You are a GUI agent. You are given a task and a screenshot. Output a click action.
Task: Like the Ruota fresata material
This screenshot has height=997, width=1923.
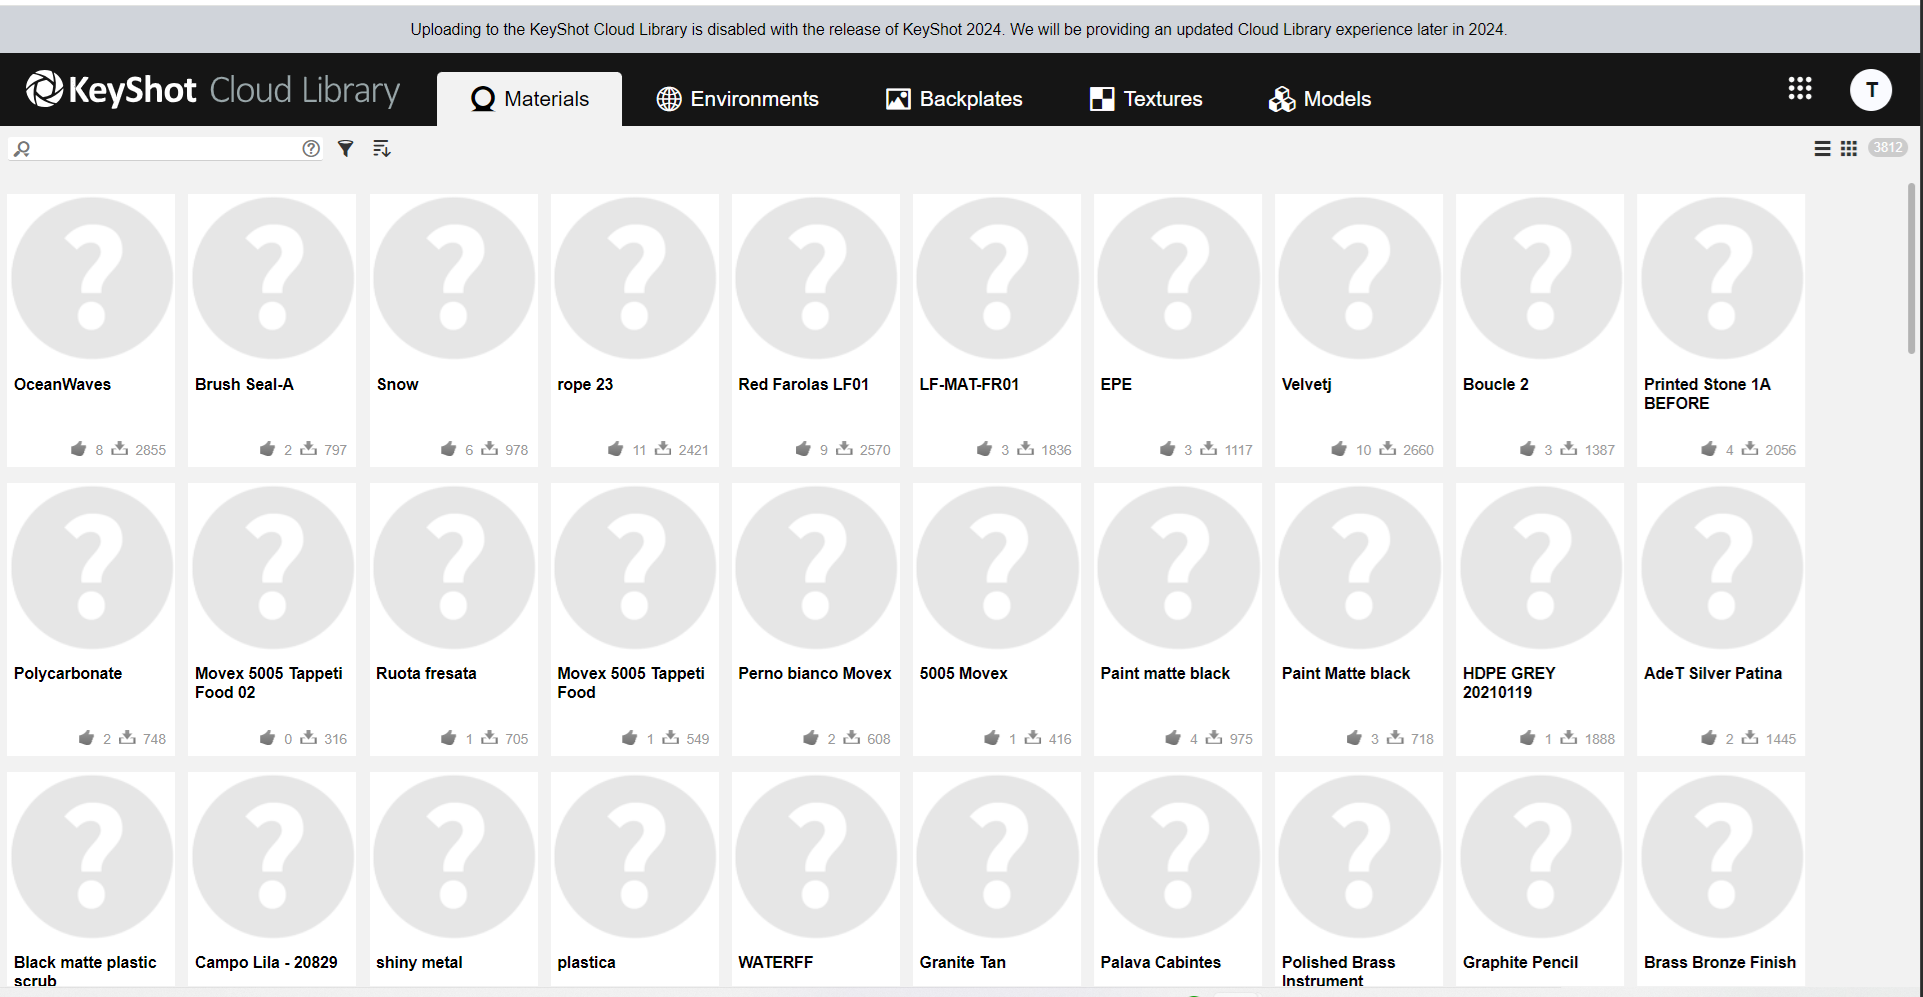click(448, 738)
